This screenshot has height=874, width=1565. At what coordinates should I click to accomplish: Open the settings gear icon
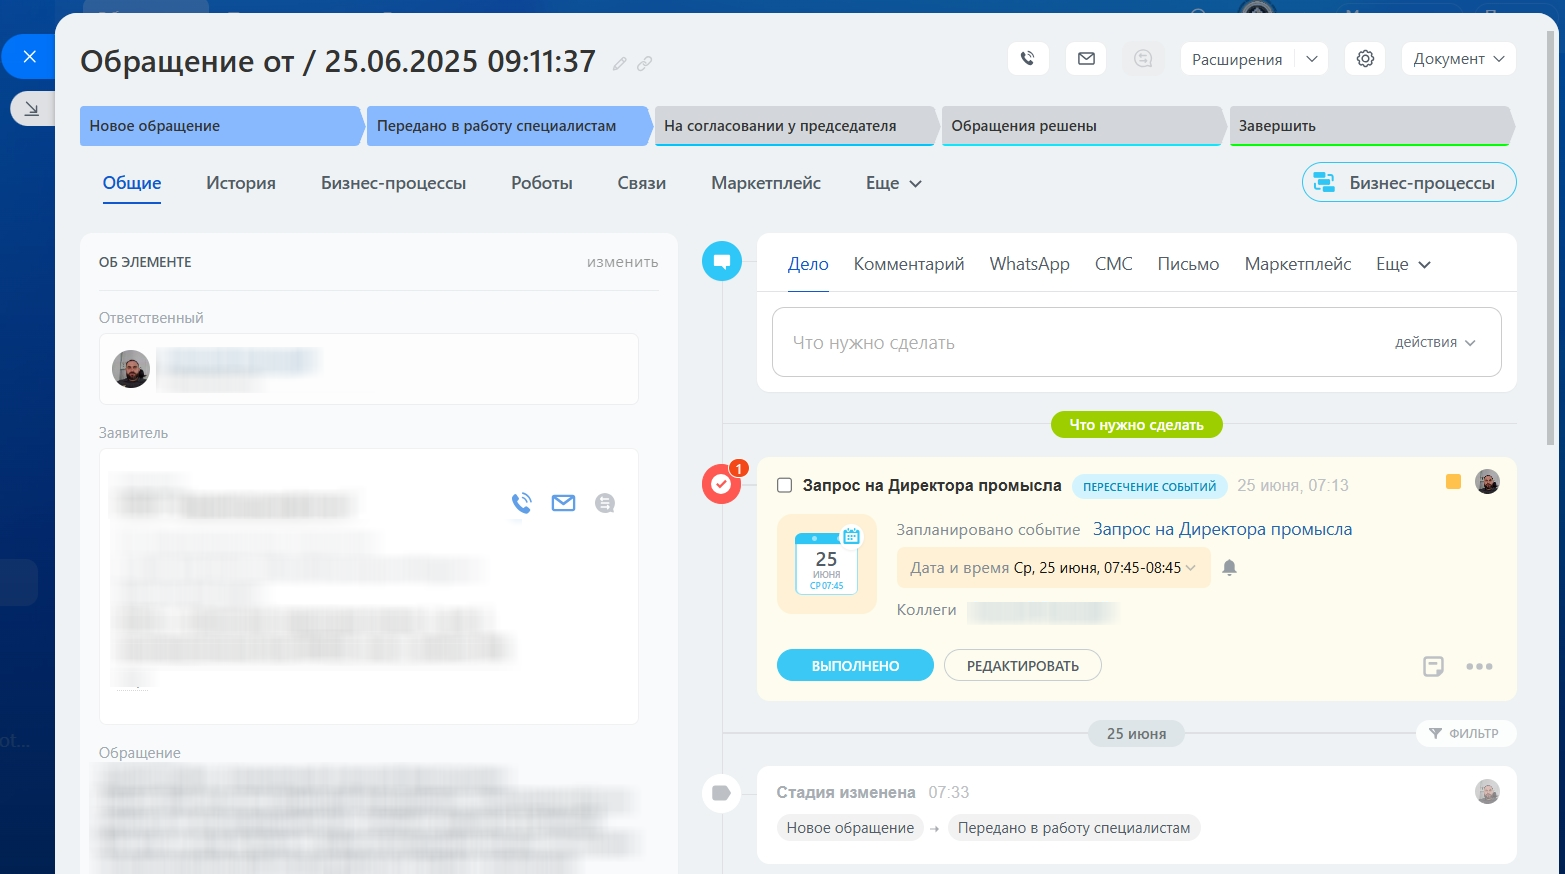click(x=1365, y=59)
